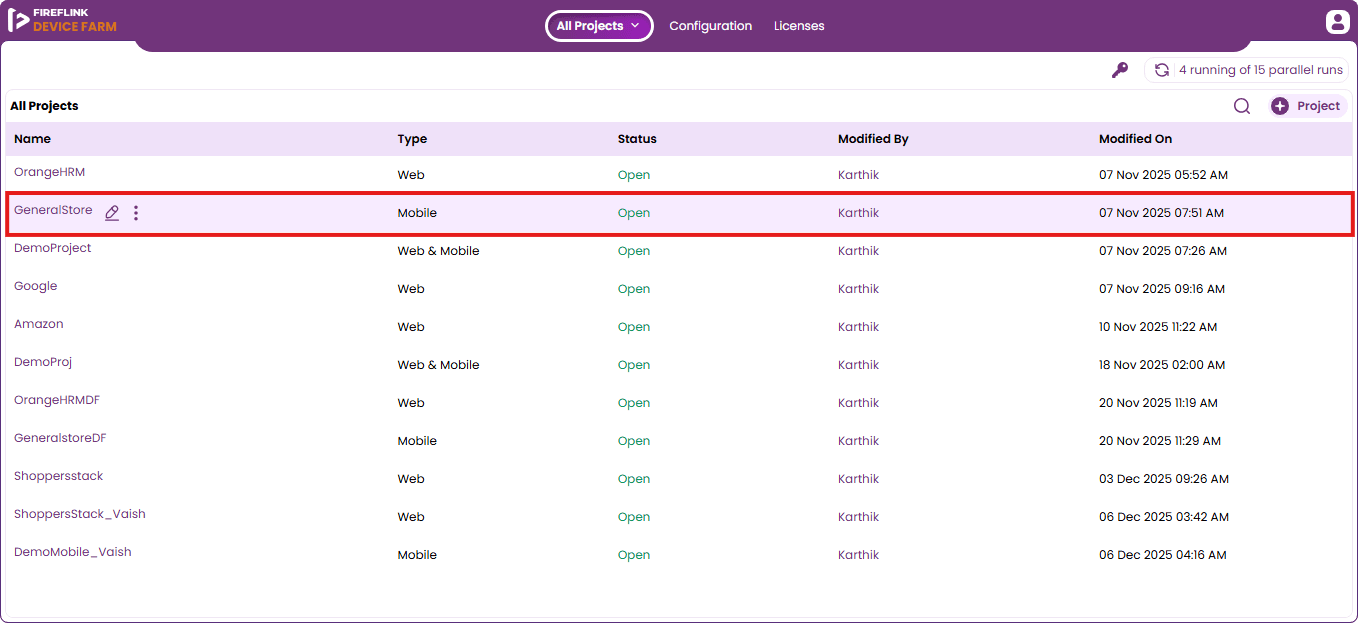Open the DemoMobile_Vaish project
This screenshot has width=1360, height=623.
[x=72, y=552]
